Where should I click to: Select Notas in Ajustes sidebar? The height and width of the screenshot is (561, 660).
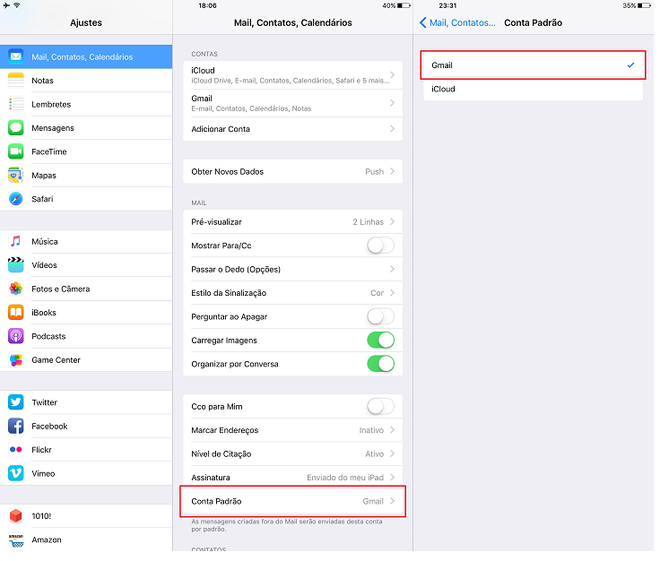point(86,80)
